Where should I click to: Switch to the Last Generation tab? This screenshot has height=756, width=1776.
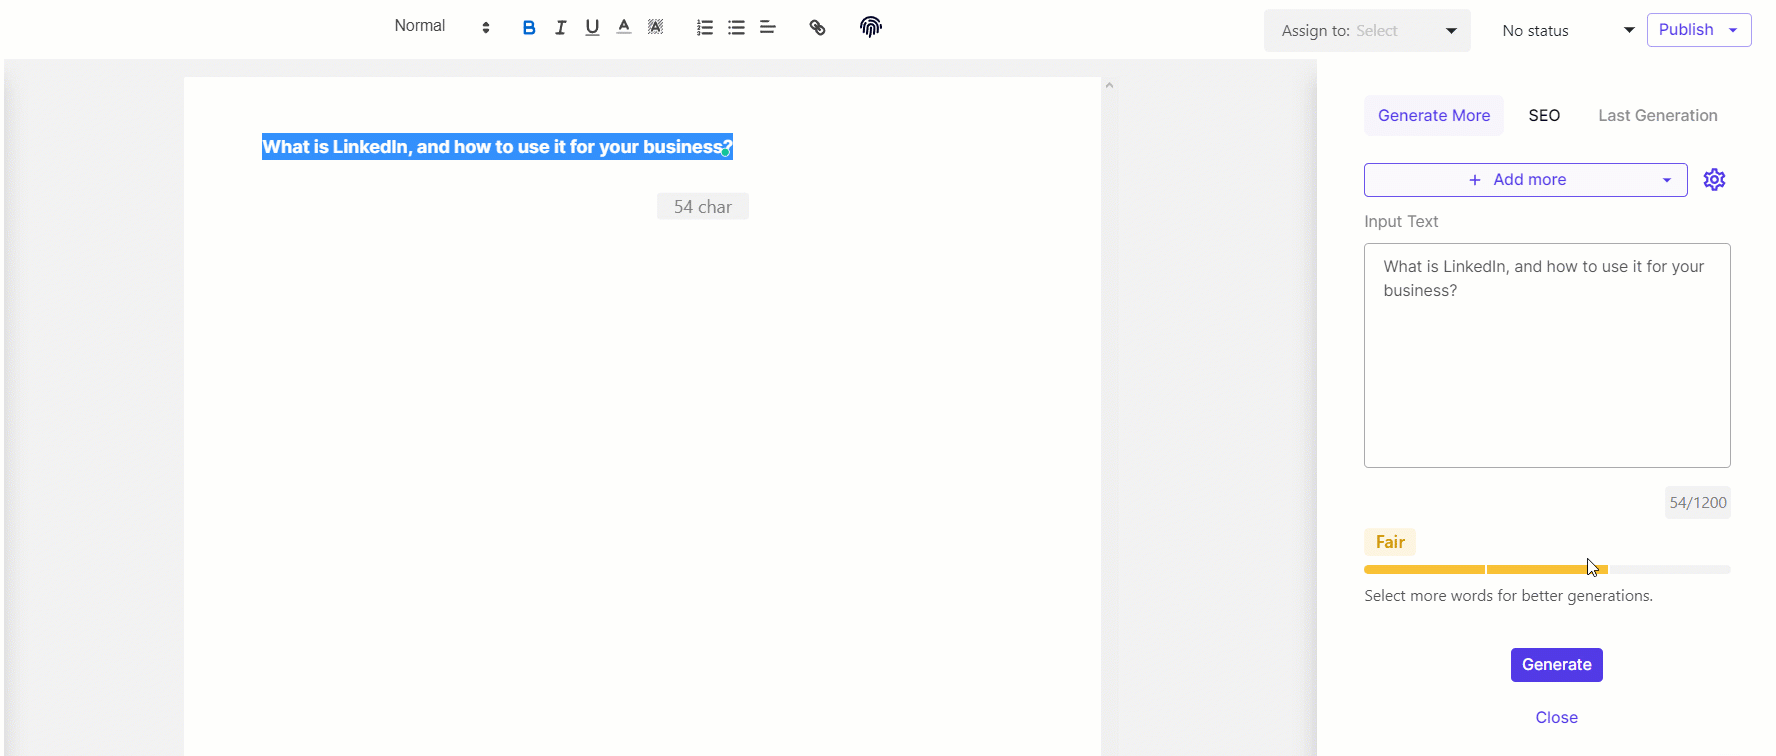click(x=1658, y=116)
